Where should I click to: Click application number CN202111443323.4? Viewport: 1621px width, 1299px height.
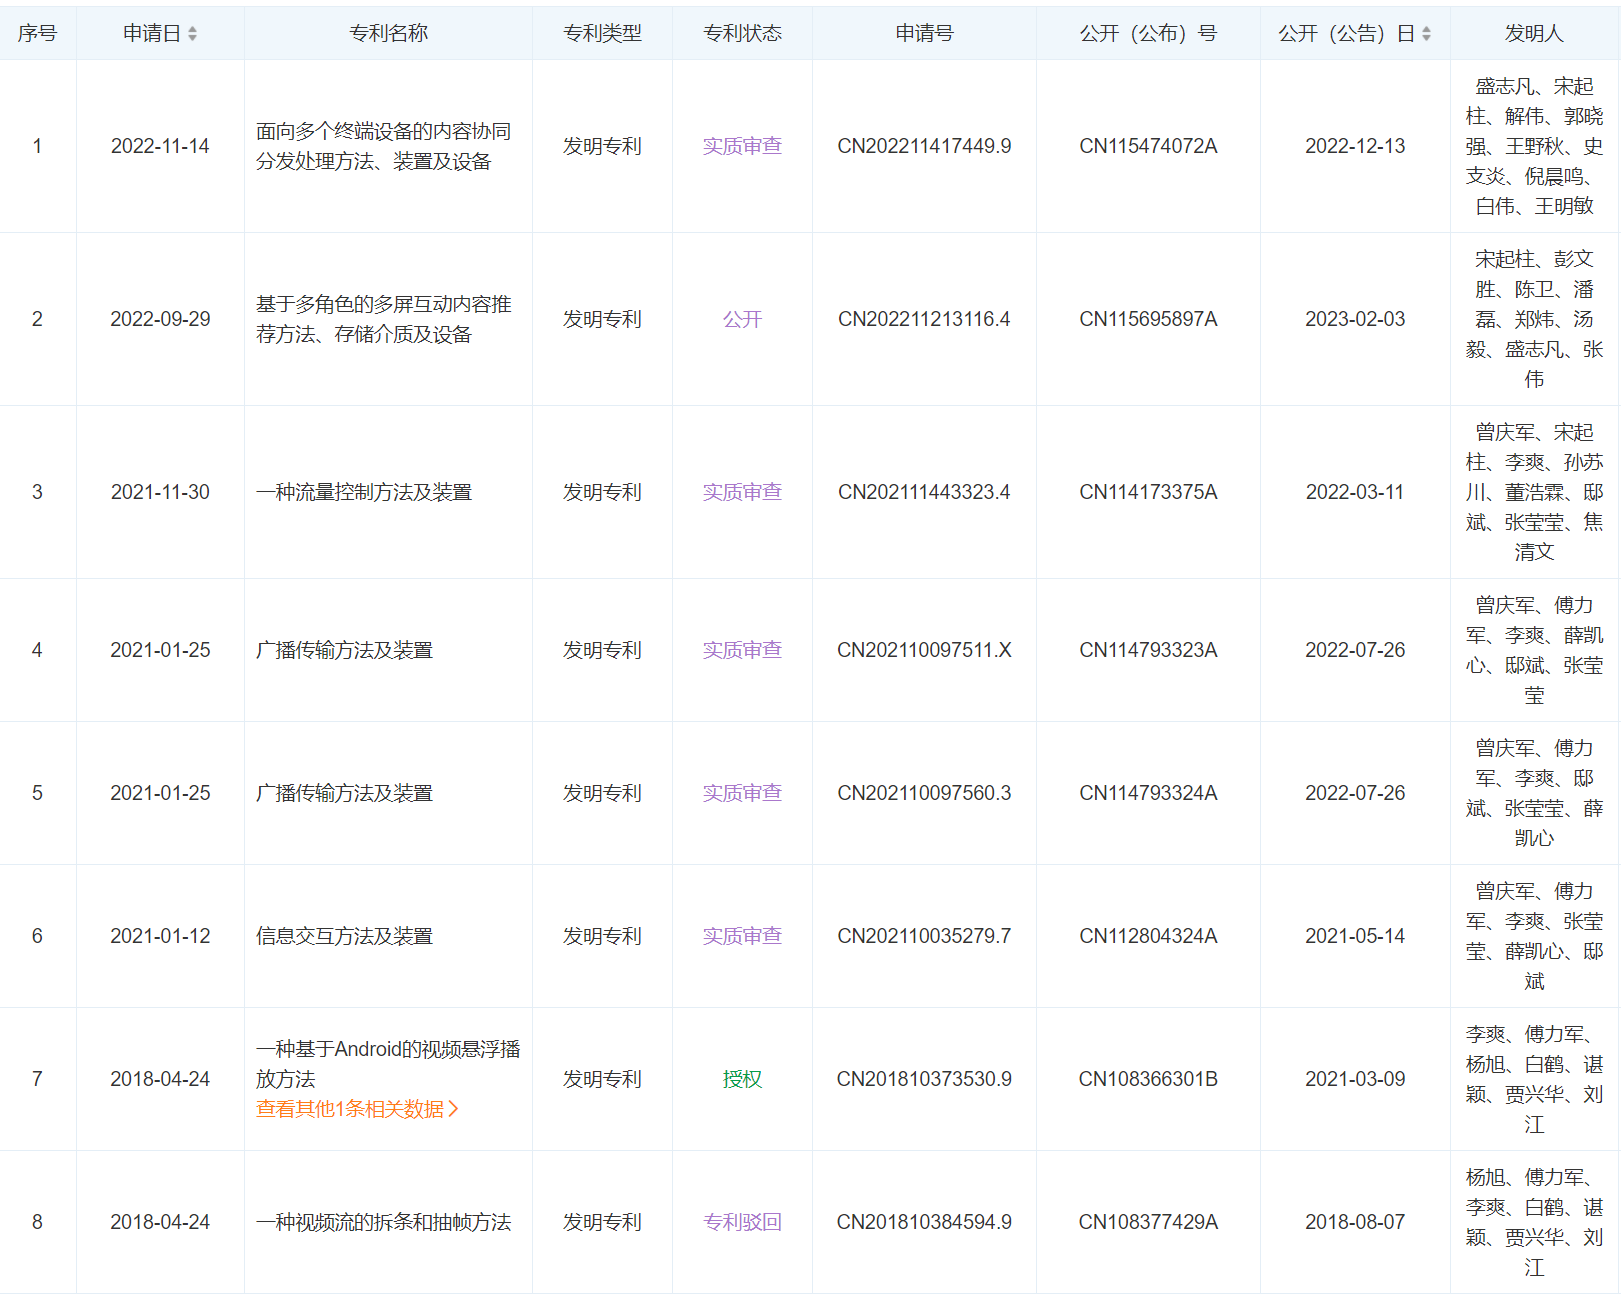(x=924, y=492)
